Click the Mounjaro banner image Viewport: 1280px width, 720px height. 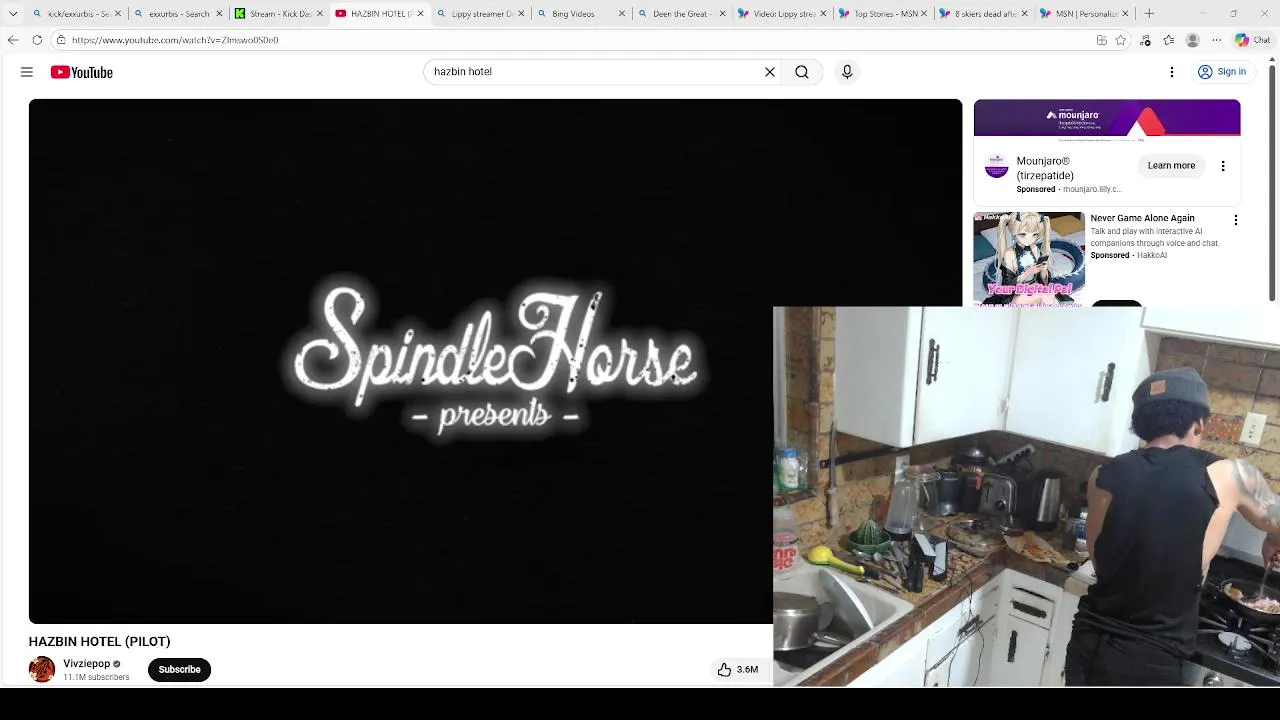1107,118
